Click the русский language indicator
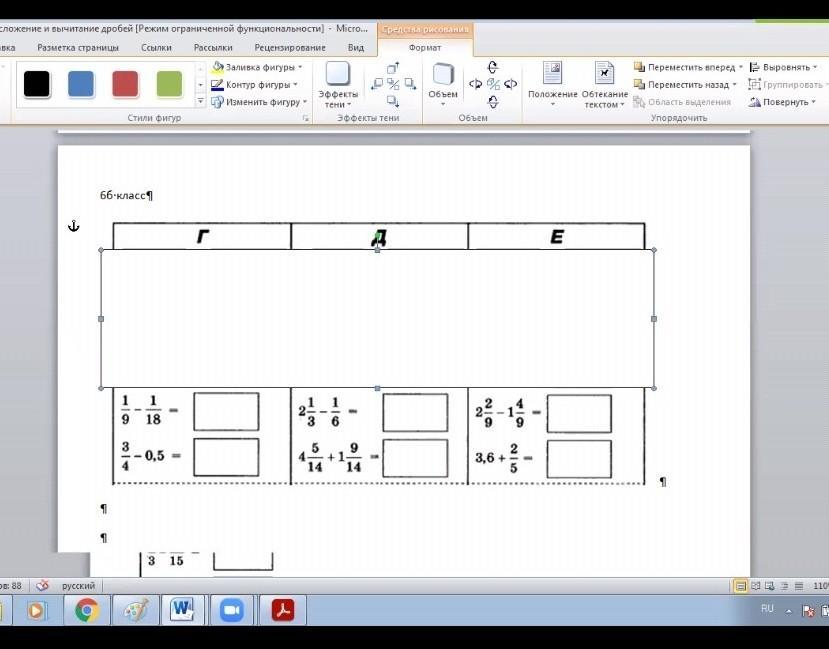The height and width of the screenshot is (649, 829). 78,586
